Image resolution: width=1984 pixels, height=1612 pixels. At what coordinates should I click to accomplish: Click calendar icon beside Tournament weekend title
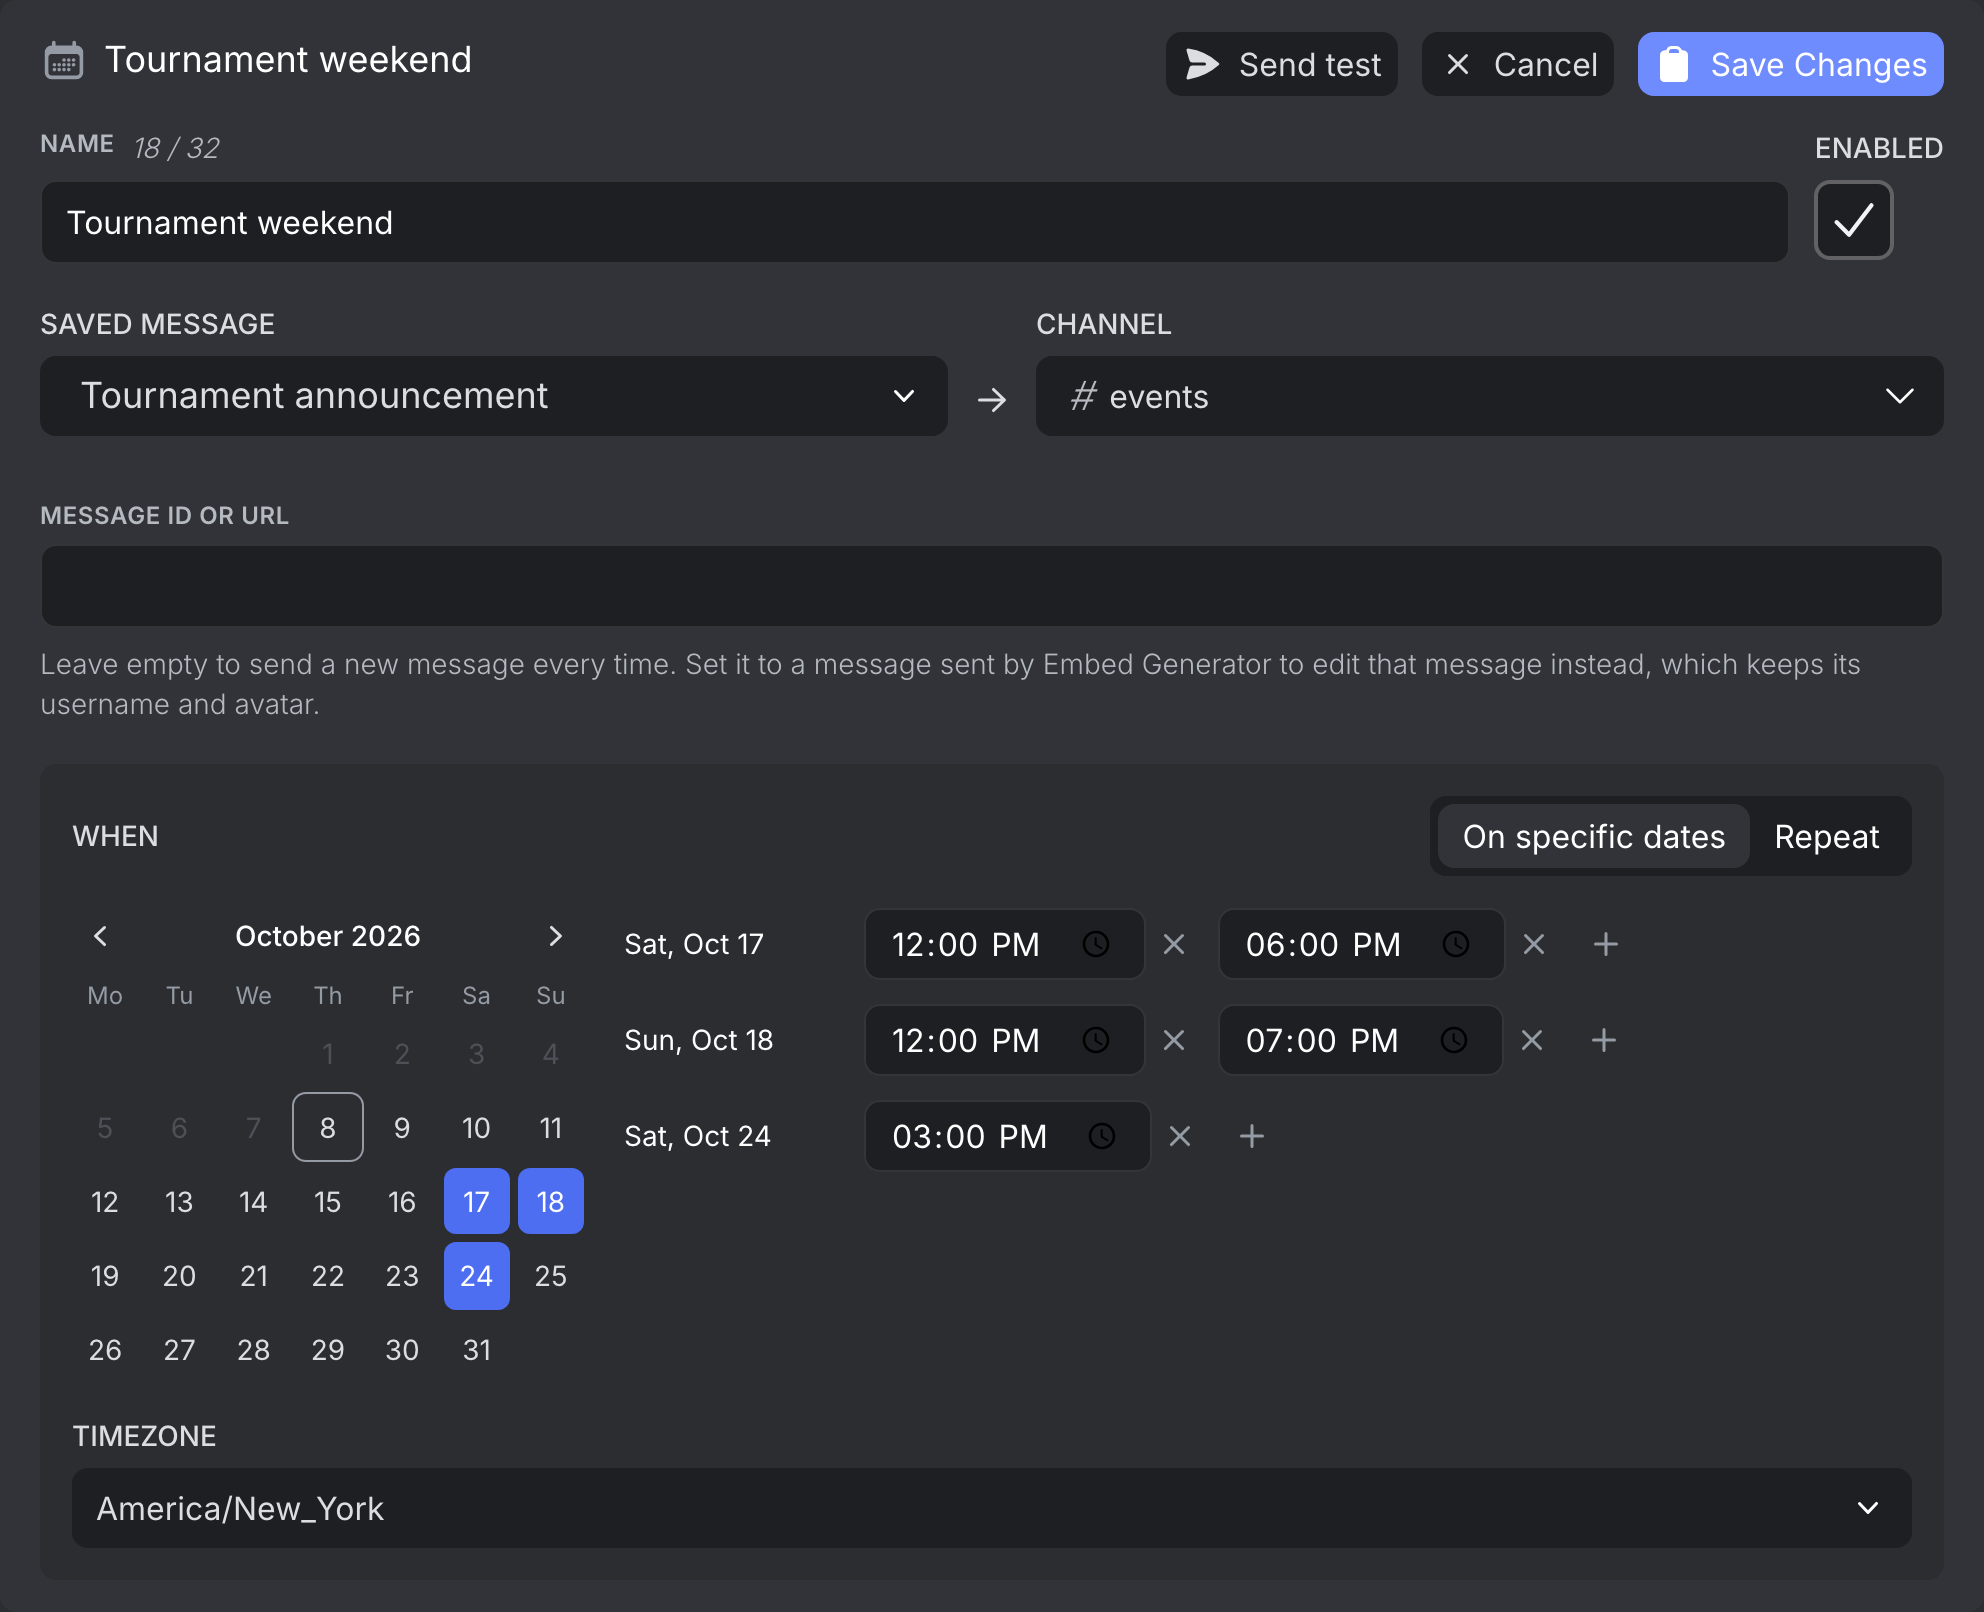(x=64, y=61)
